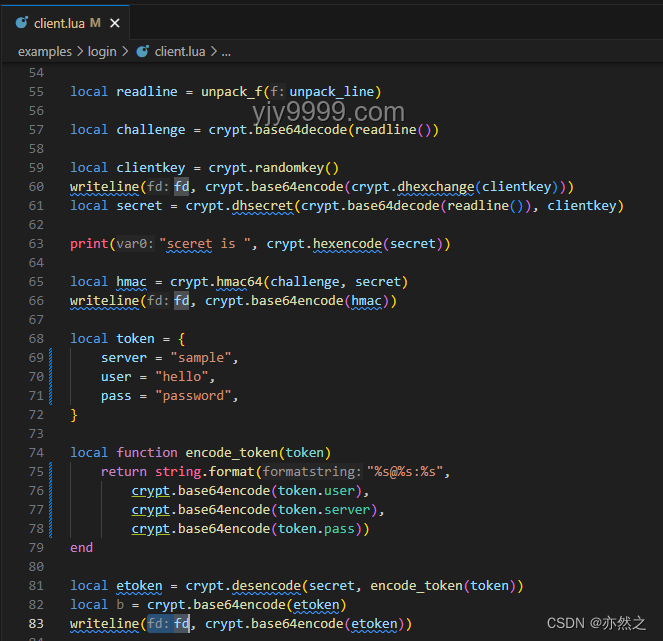The height and width of the screenshot is (641, 663).
Task: Click line number 68 in gutter
Action: (x=36, y=339)
